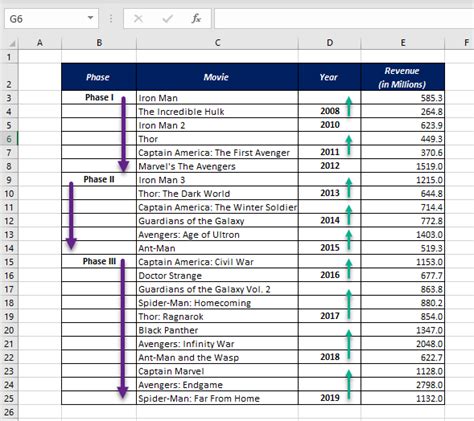Select the Doctor Strange cell

pos(217,275)
